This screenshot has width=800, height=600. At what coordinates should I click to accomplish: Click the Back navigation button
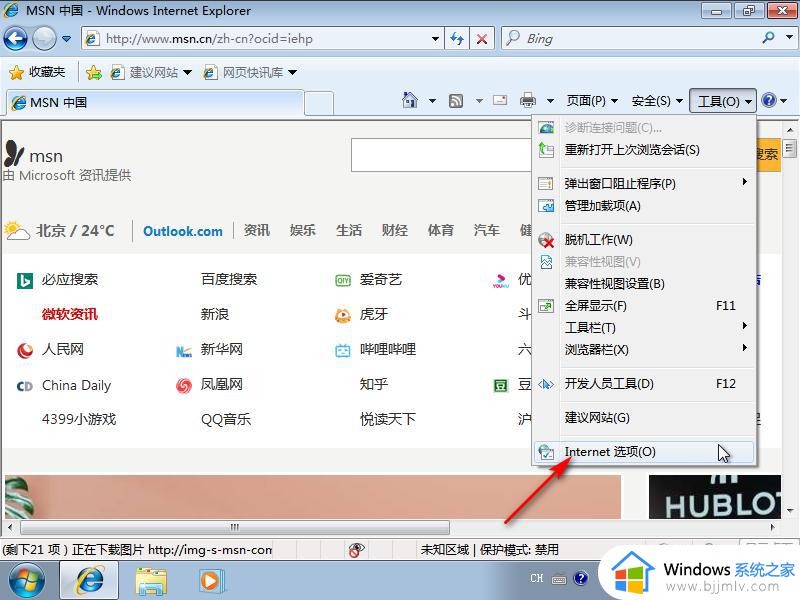pos(15,38)
